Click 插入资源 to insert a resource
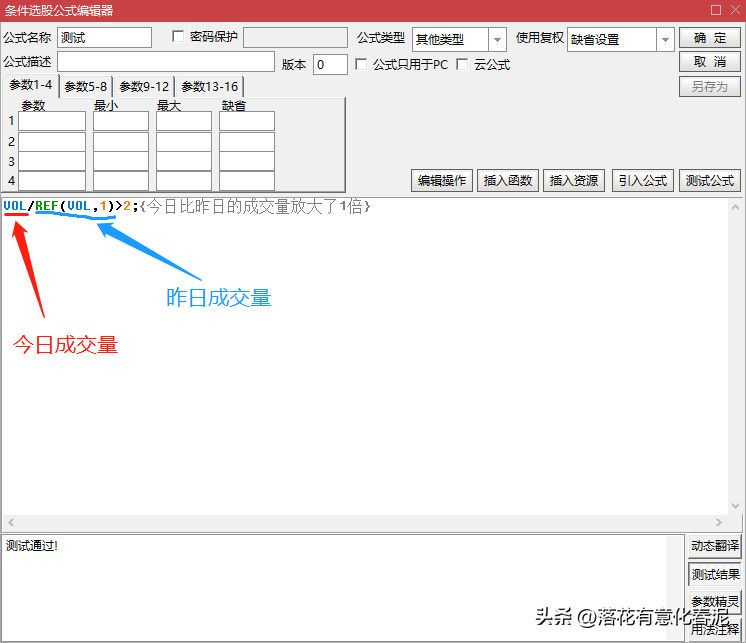This screenshot has height=643, width=746. [574, 181]
